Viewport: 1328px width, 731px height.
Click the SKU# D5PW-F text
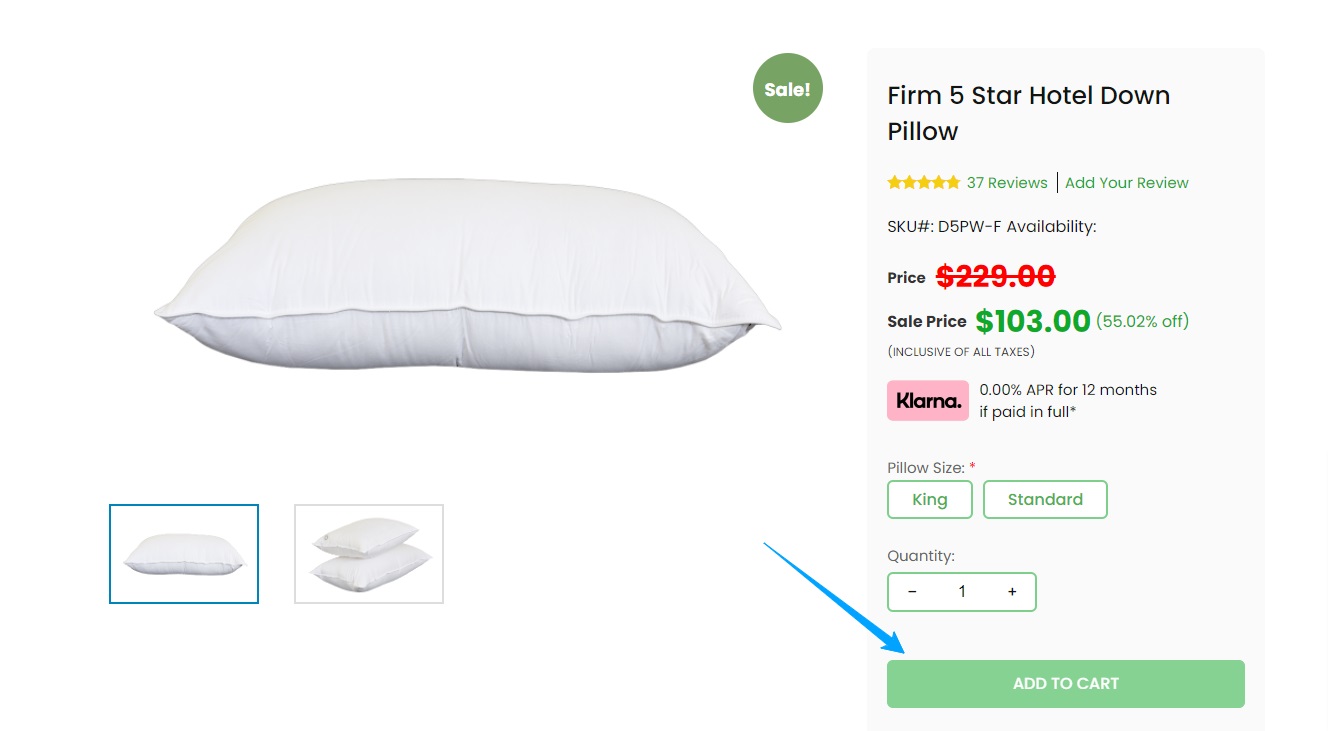click(x=944, y=227)
